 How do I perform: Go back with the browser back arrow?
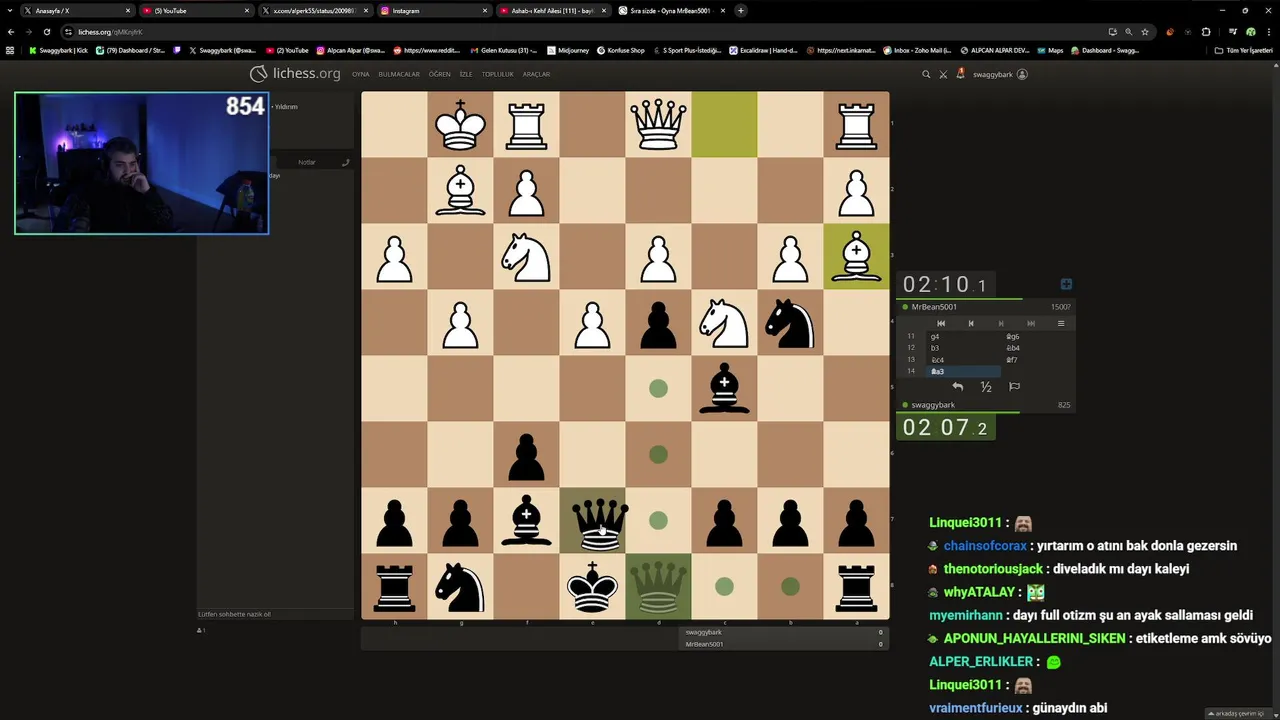[11, 31]
